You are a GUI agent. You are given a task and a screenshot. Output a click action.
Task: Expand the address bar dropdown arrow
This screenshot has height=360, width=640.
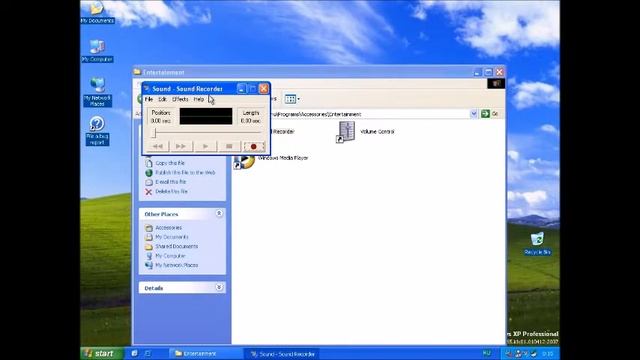click(x=473, y=114)
